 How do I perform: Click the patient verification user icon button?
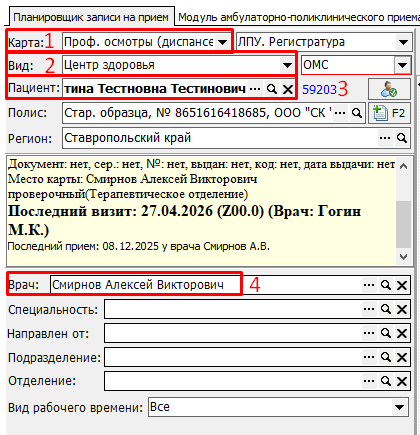point(389,89)
